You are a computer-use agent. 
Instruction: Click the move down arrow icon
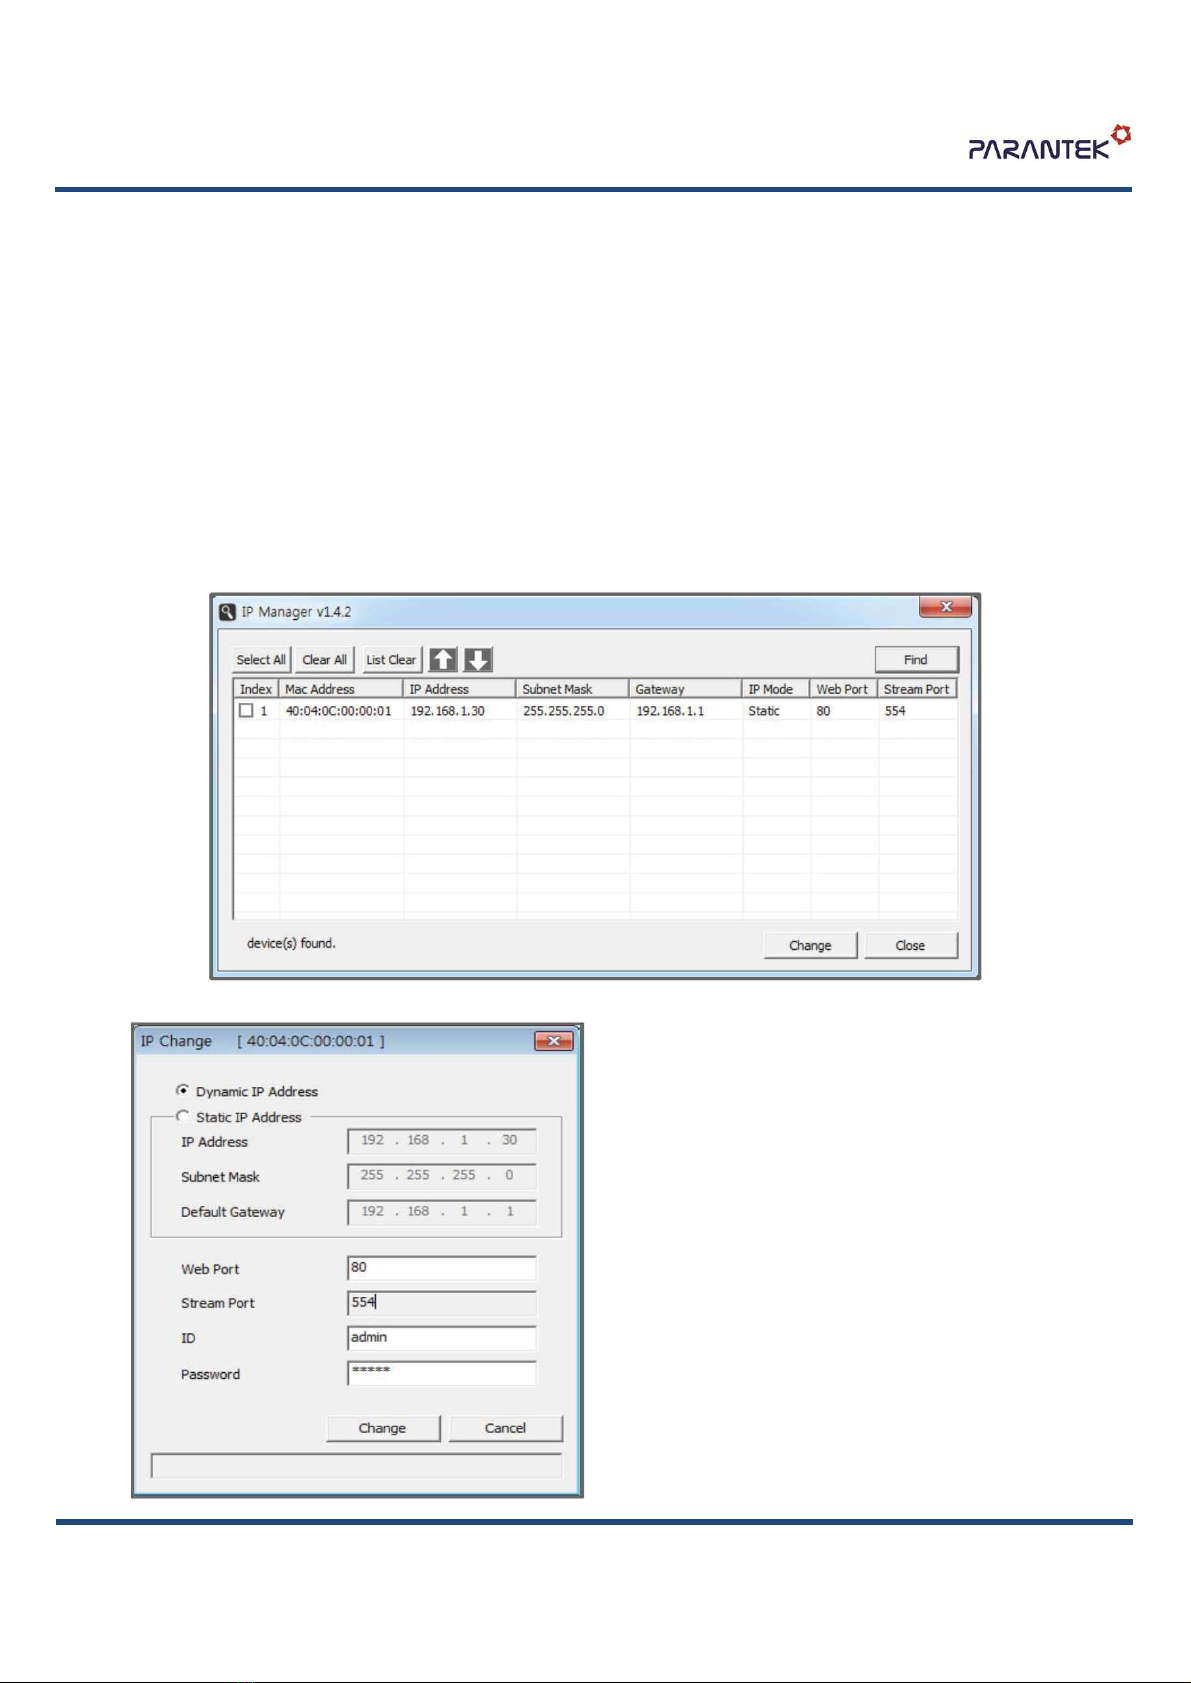point(478,660)
